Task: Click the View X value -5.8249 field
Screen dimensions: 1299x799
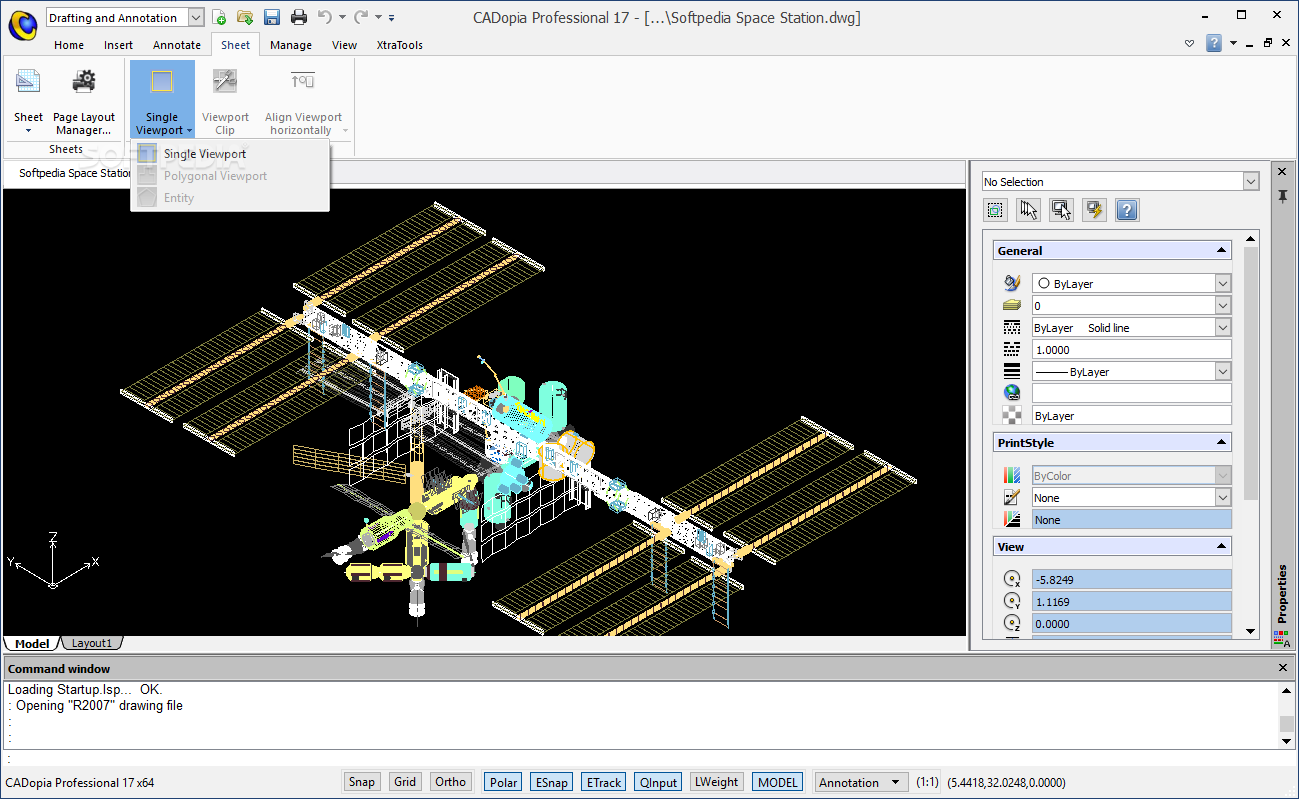Action: [x=1132, y=580]
